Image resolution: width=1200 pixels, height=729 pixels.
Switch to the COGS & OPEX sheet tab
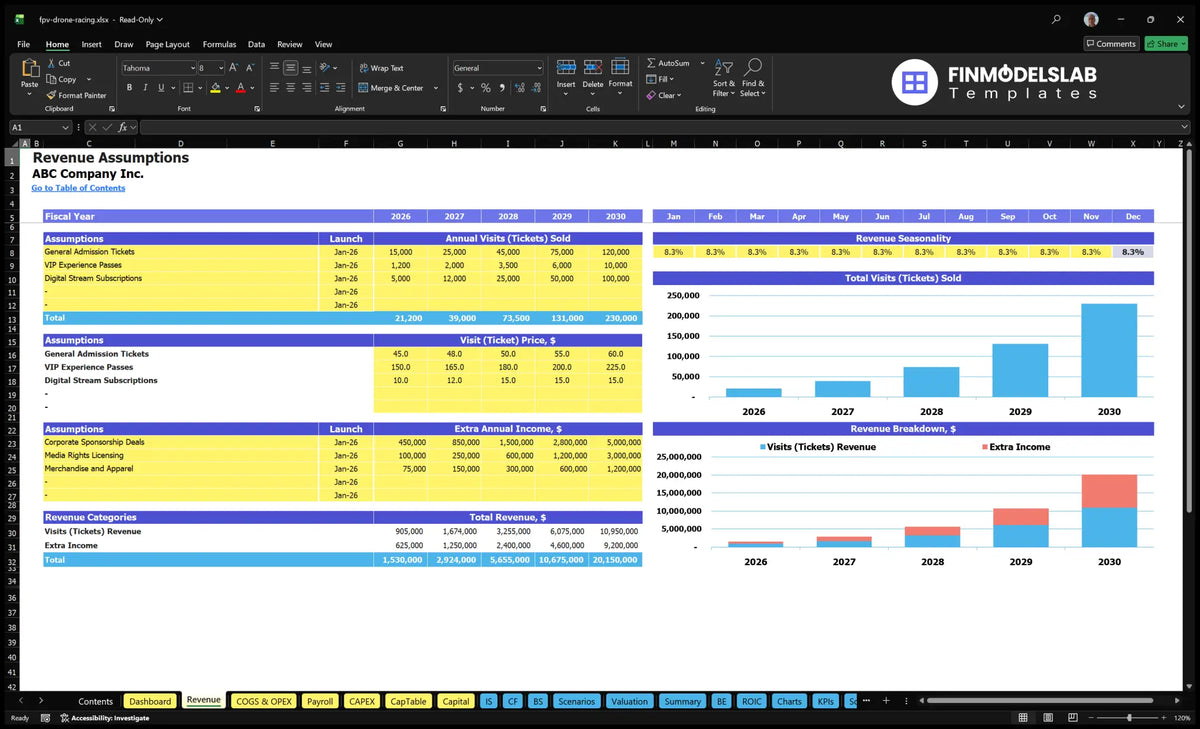click(263, 701)
